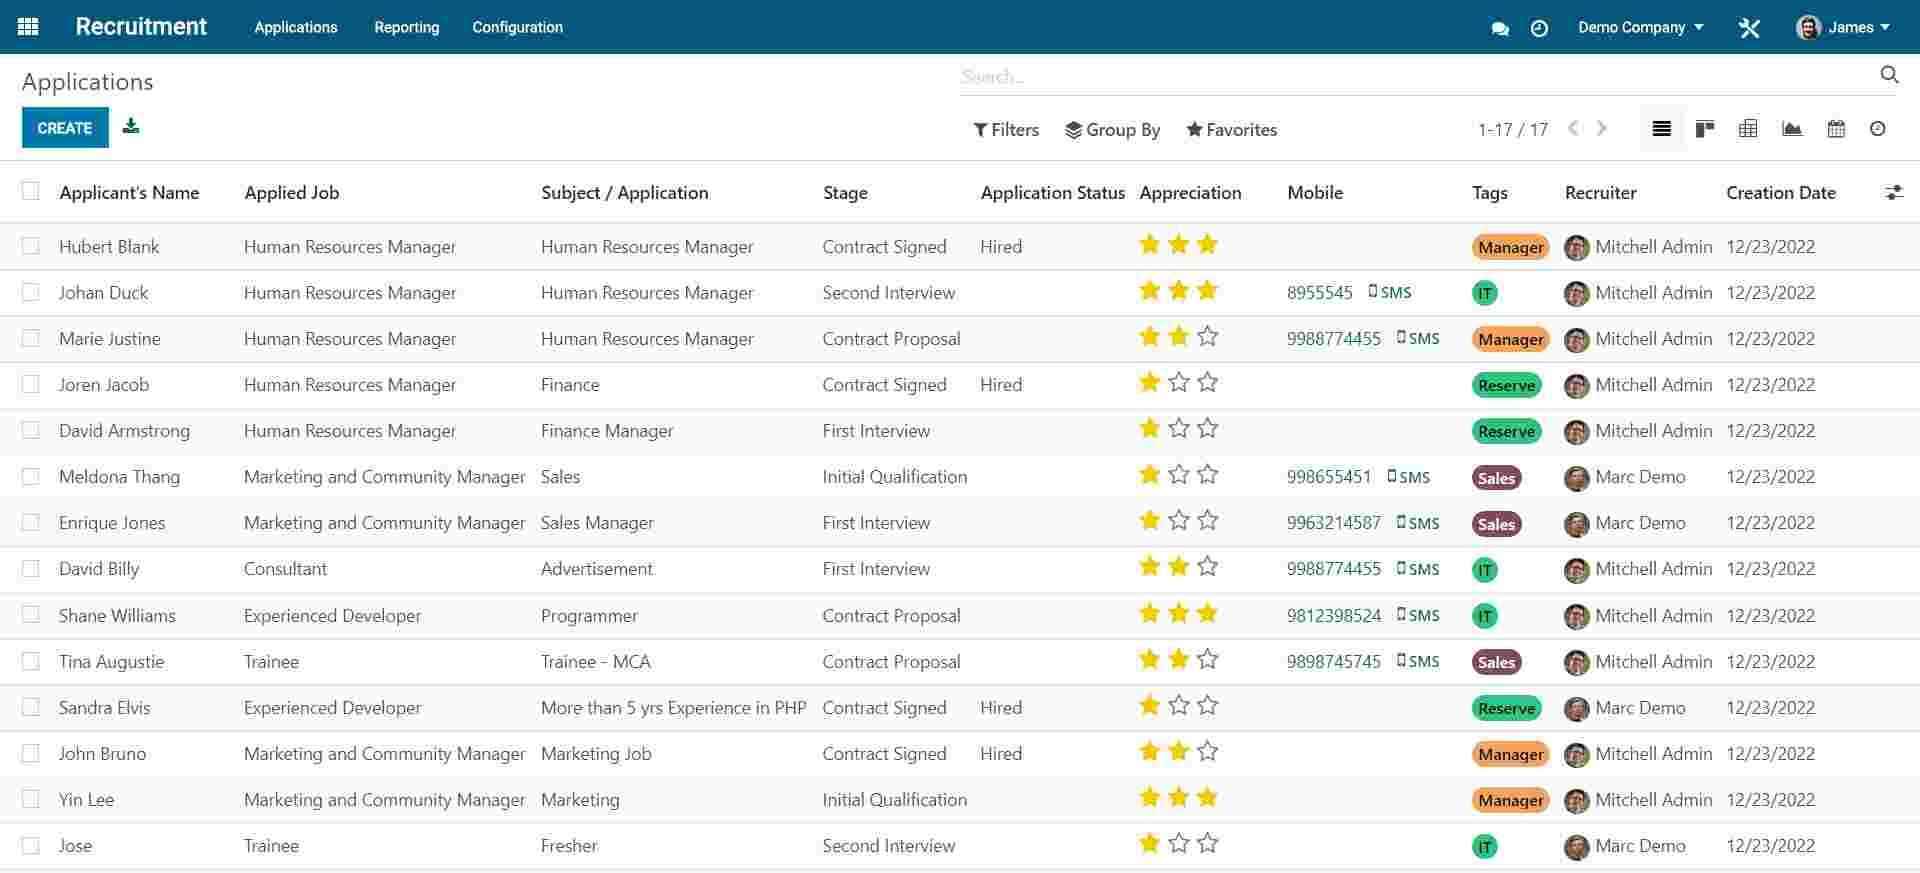
Task: Open the apps grid menu
Action: pos(28,27)
